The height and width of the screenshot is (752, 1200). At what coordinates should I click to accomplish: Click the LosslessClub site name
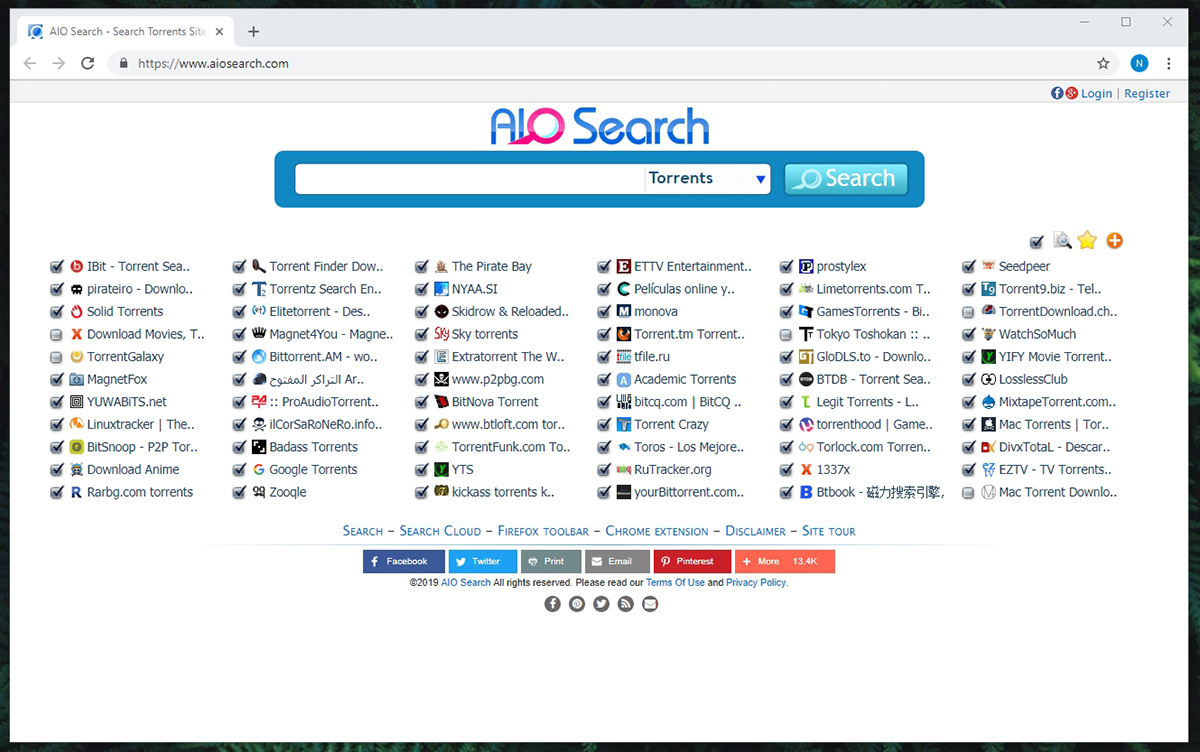click(x=1033, y=380)
